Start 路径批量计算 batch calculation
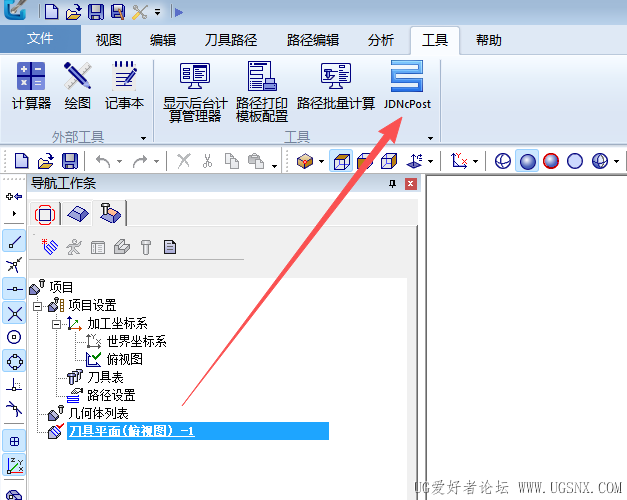The height and width of the screenshot is (500, 627). tap(335, 86)
